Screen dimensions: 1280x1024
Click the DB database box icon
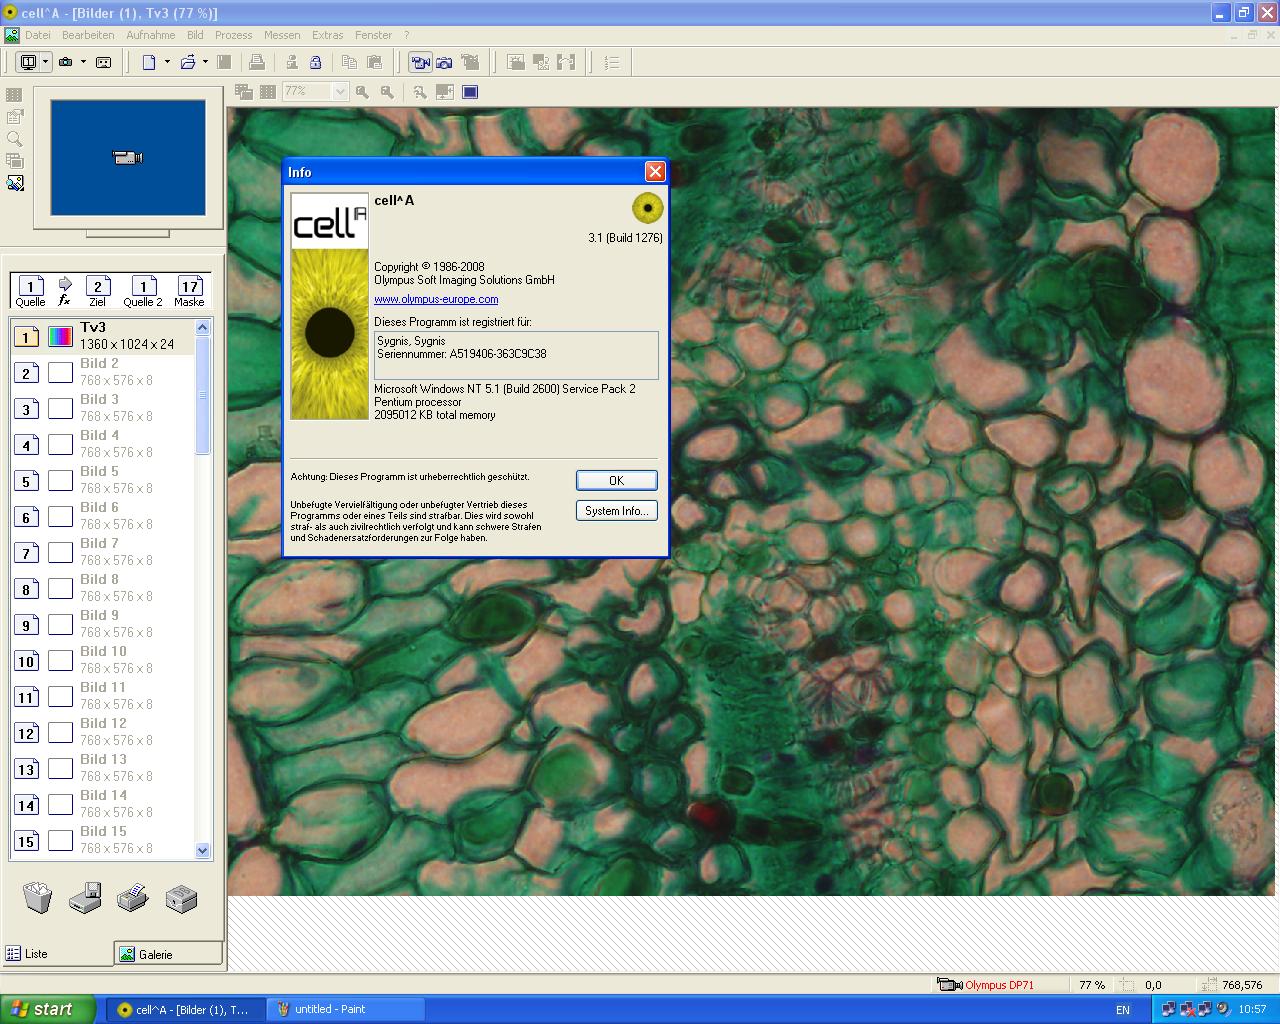click(x=181, y=899)
